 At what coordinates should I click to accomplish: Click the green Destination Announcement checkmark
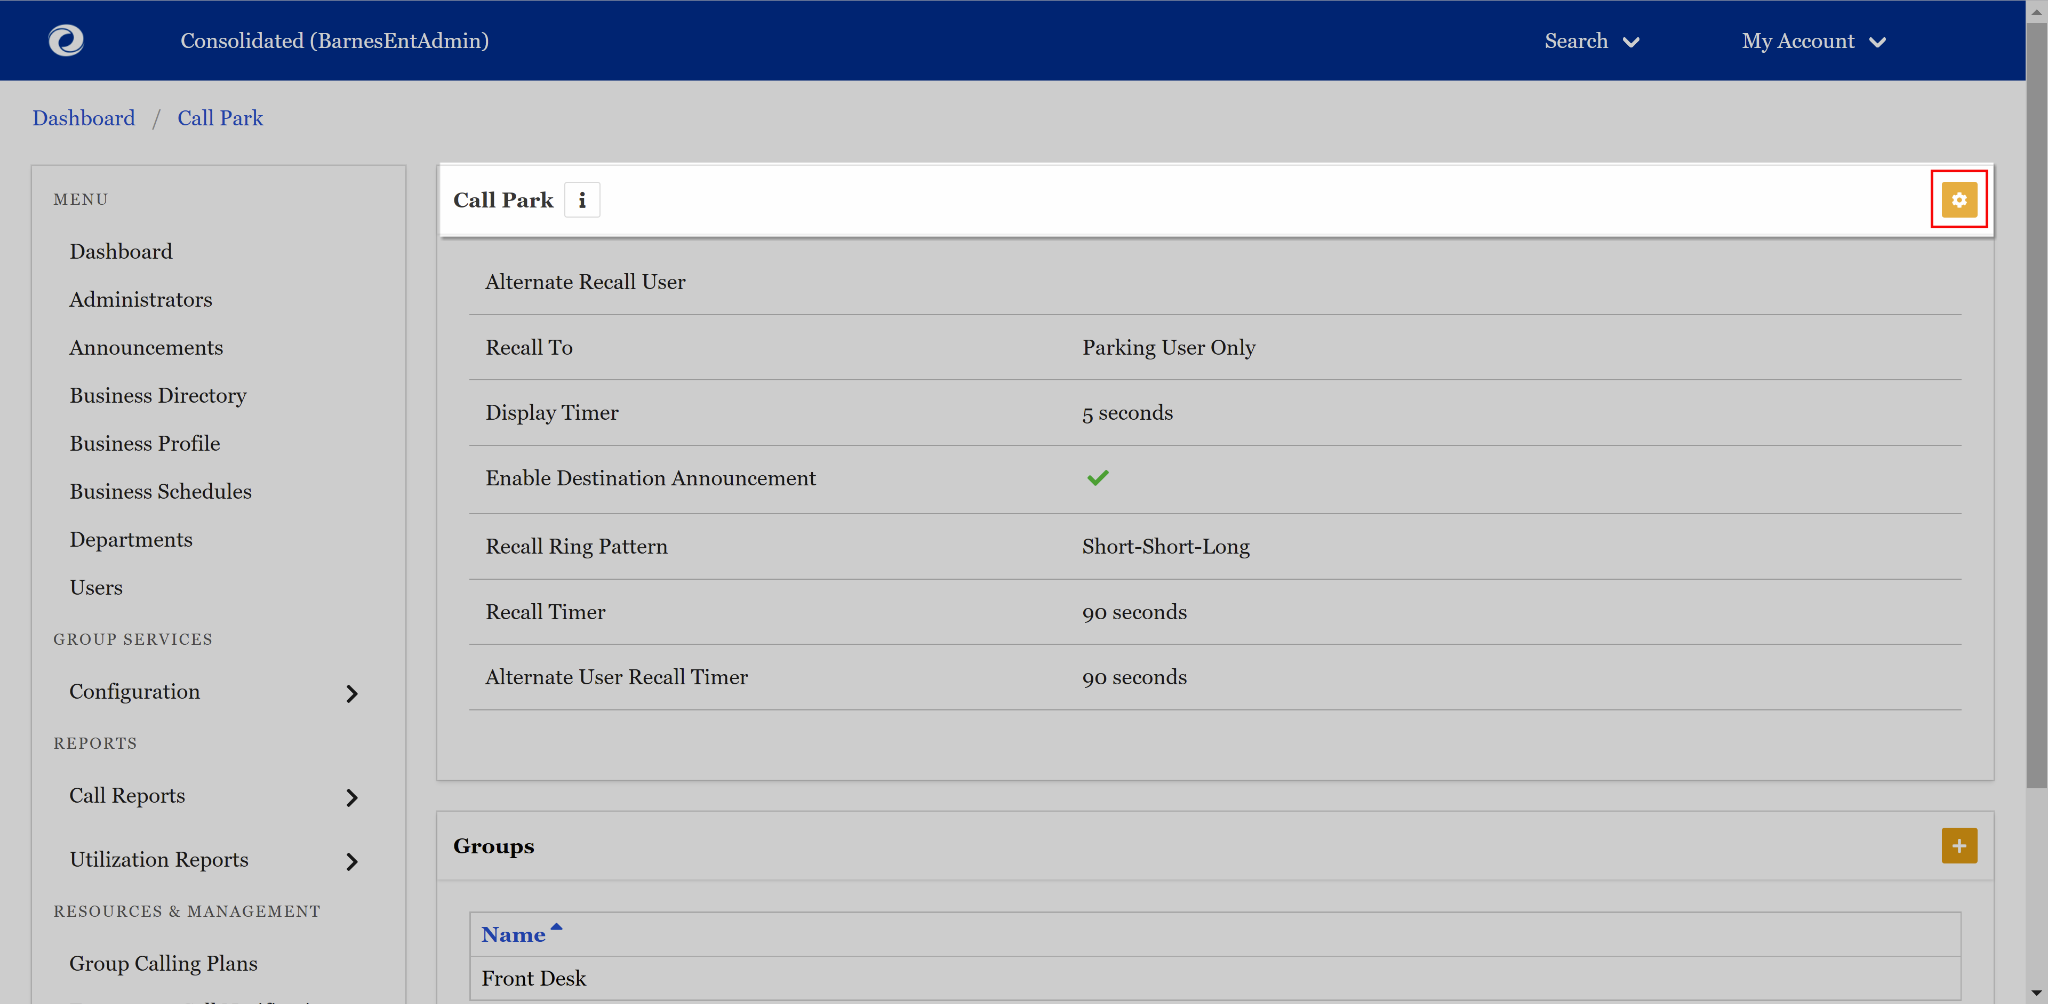(1097, 478)
